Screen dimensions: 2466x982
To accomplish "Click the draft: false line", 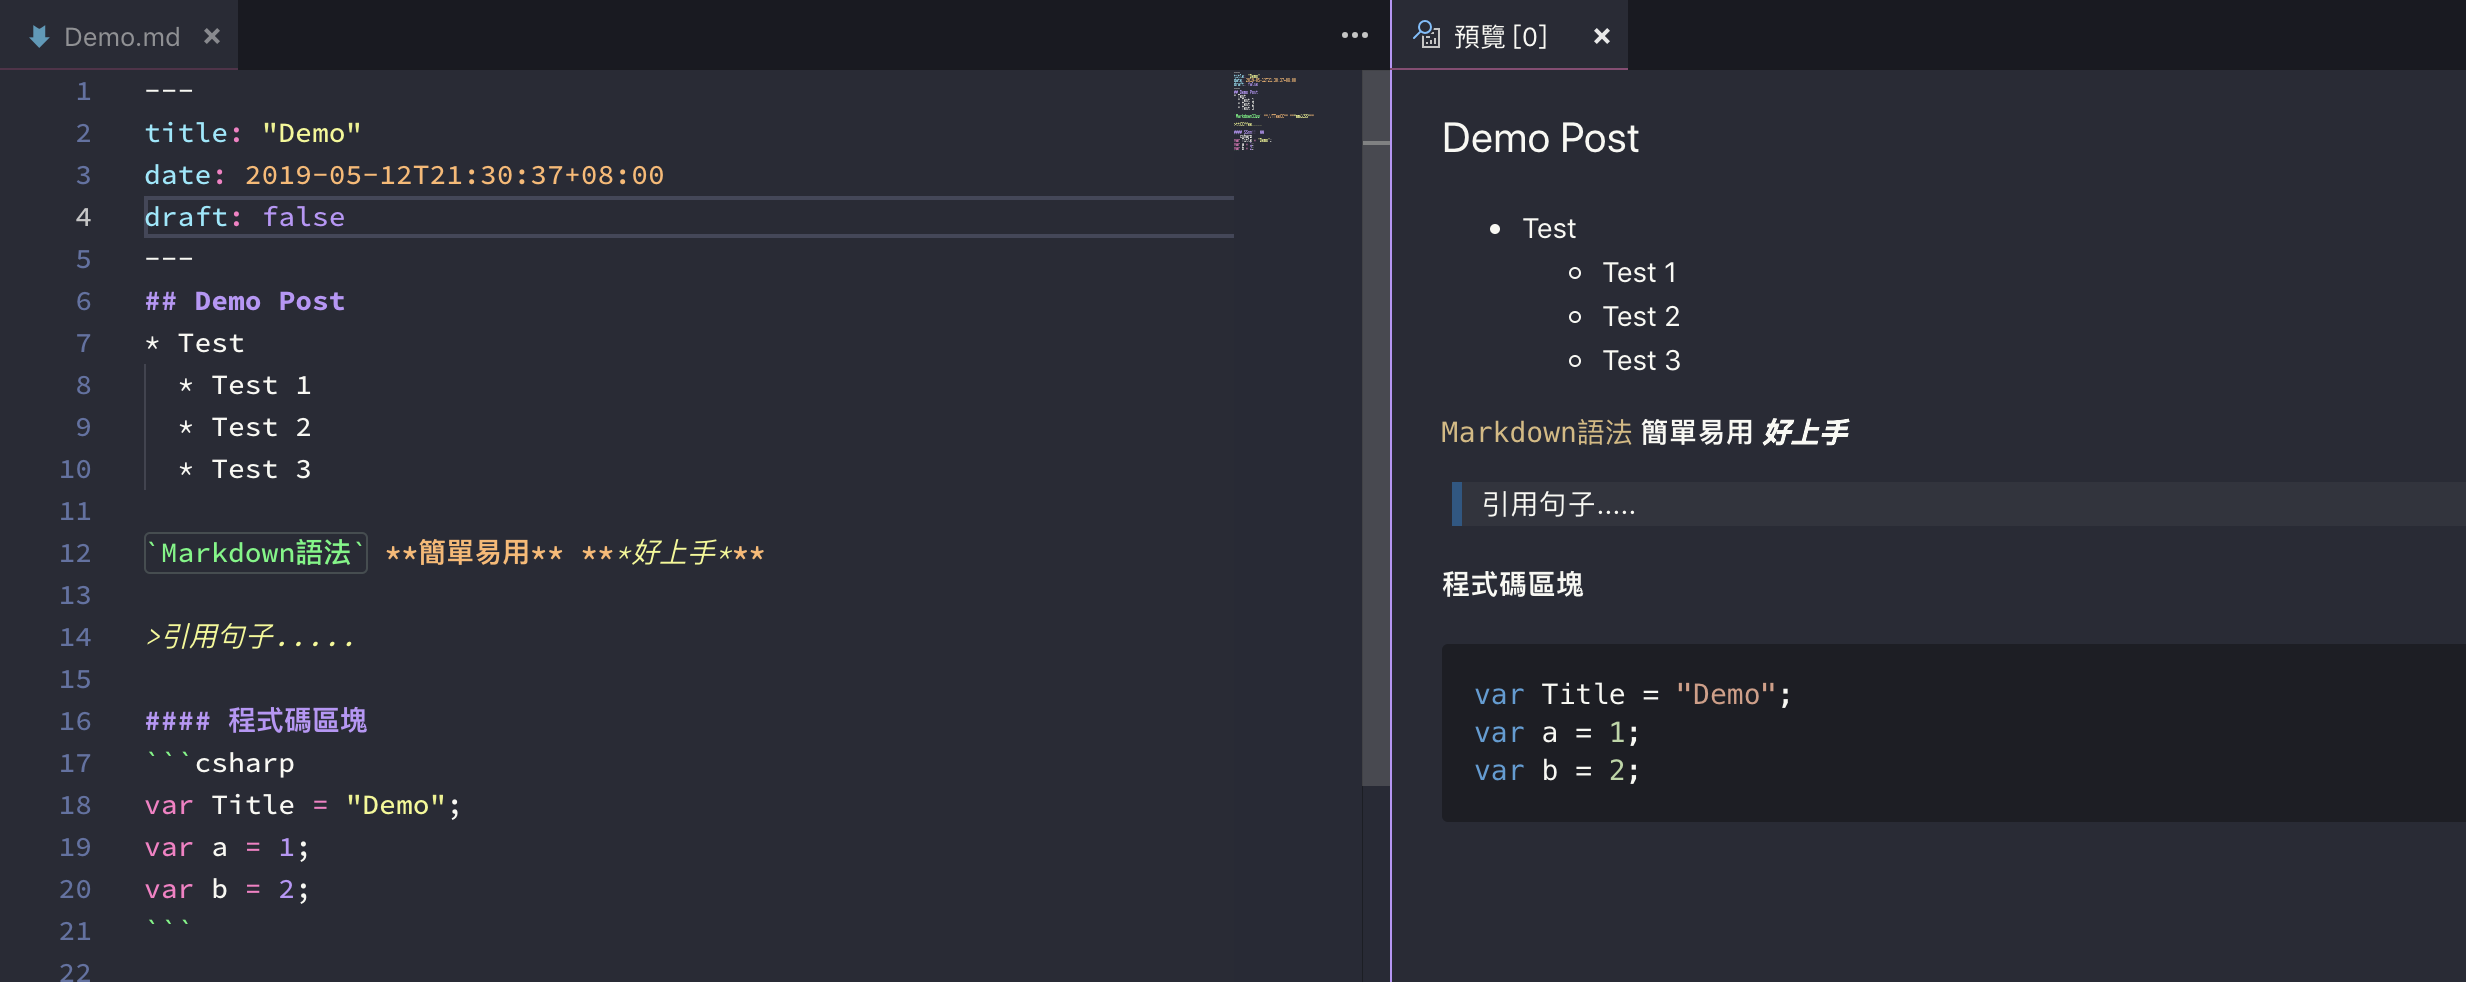I will (x=245, y=217).
